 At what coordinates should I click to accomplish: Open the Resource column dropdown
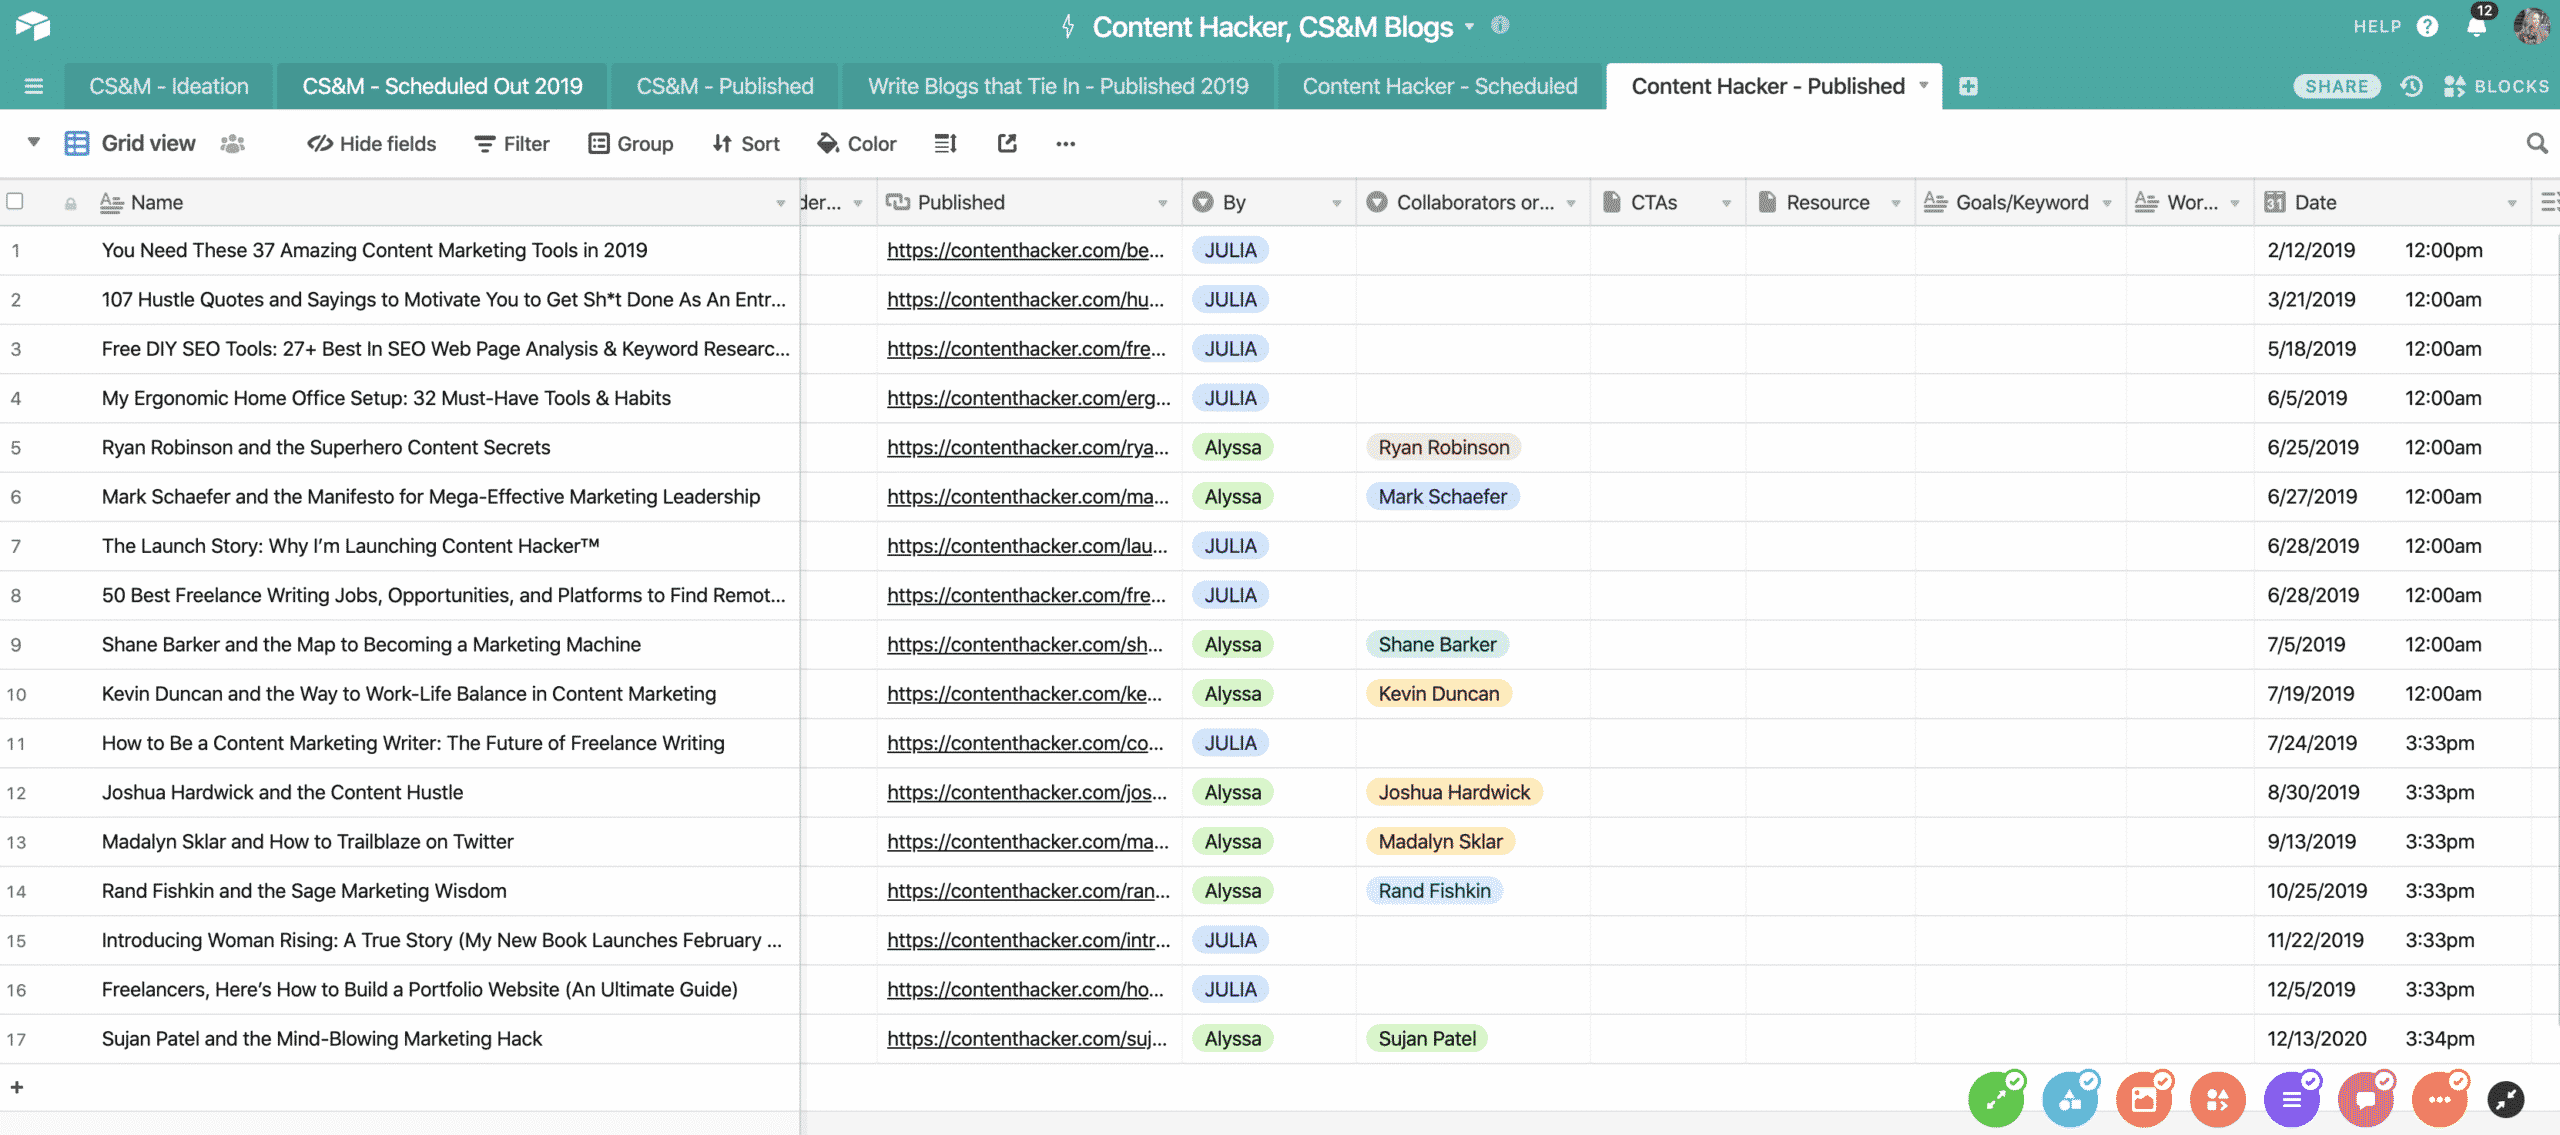pyautogui.click(x=1896, y=203)
